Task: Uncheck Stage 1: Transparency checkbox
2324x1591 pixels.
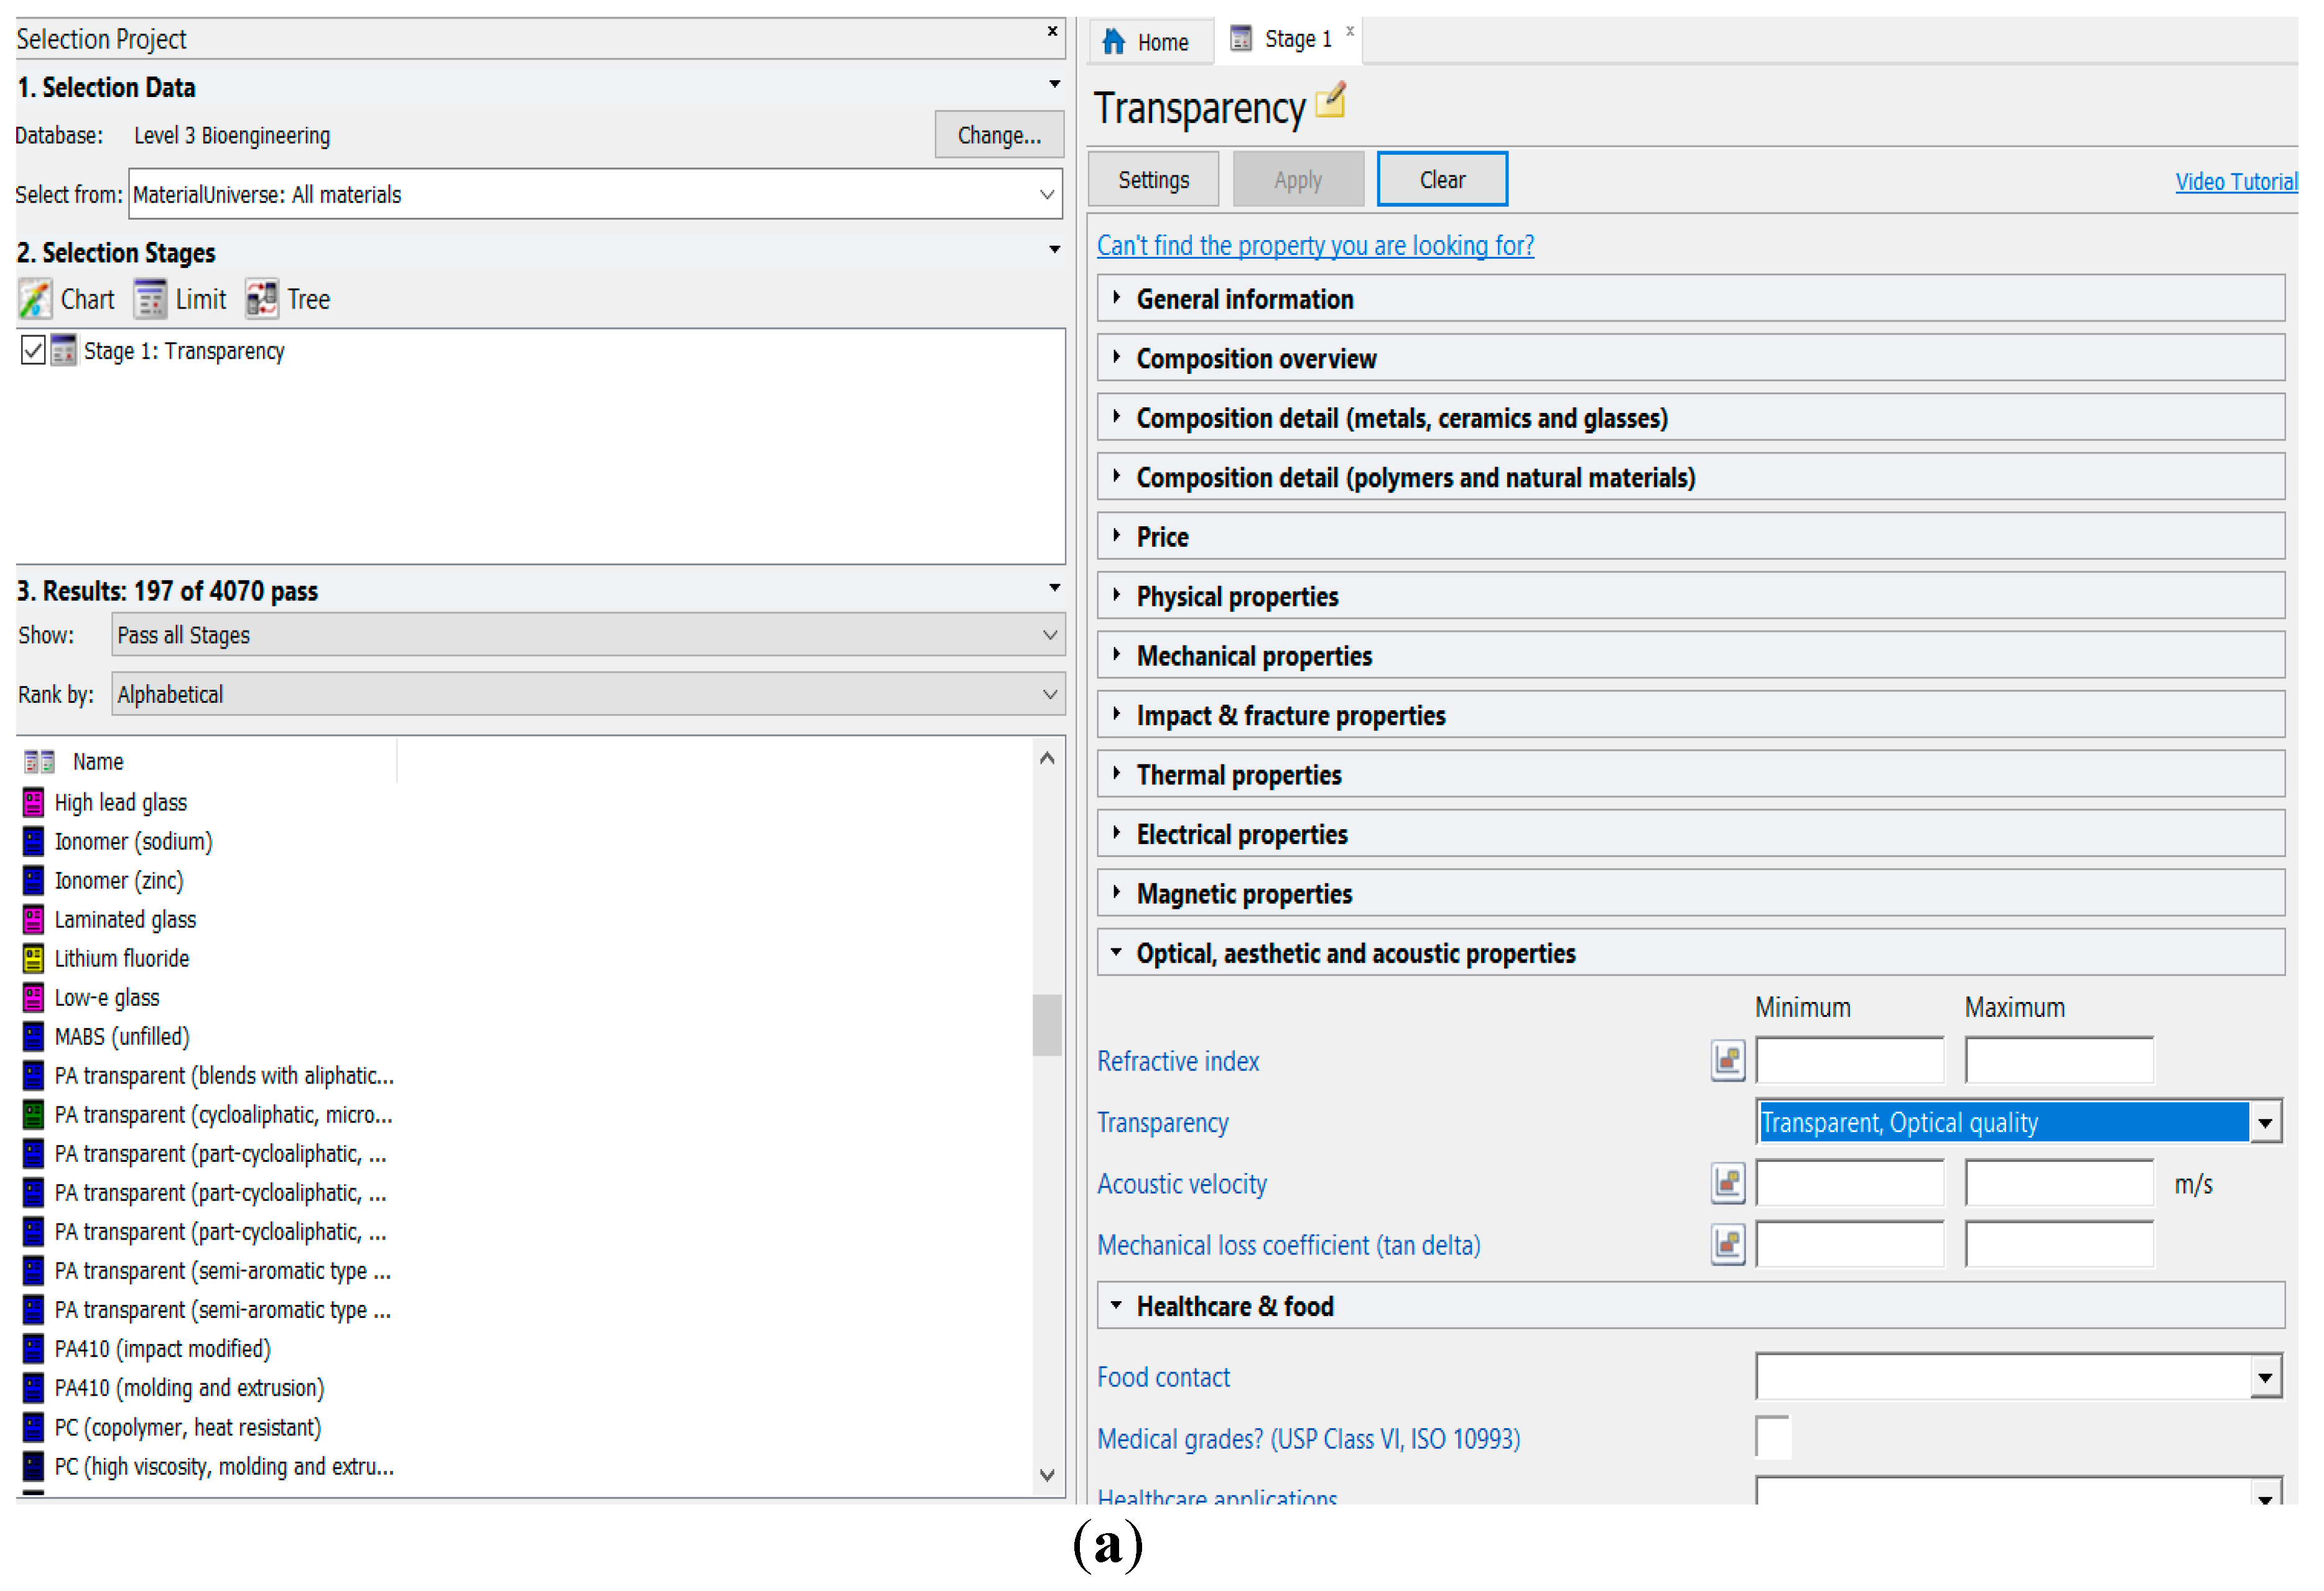Action: [x=33, y=351]
